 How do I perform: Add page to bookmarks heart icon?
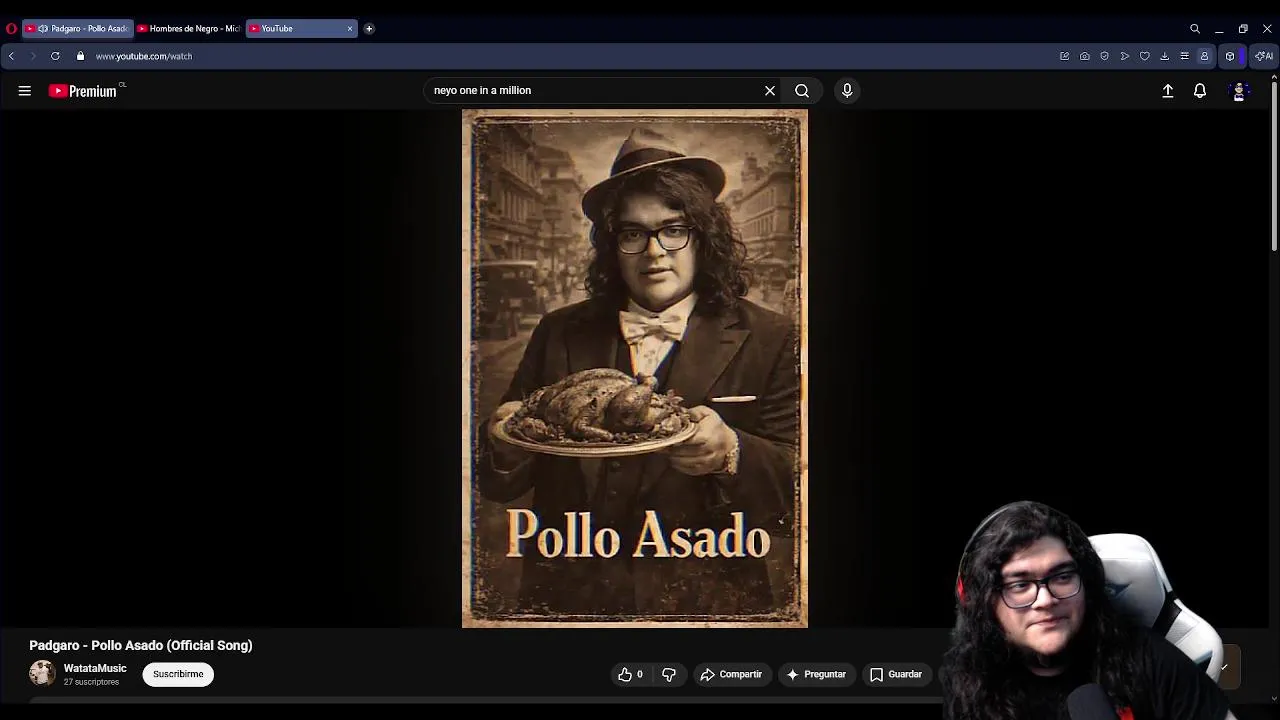click(x=1145, y=56)
